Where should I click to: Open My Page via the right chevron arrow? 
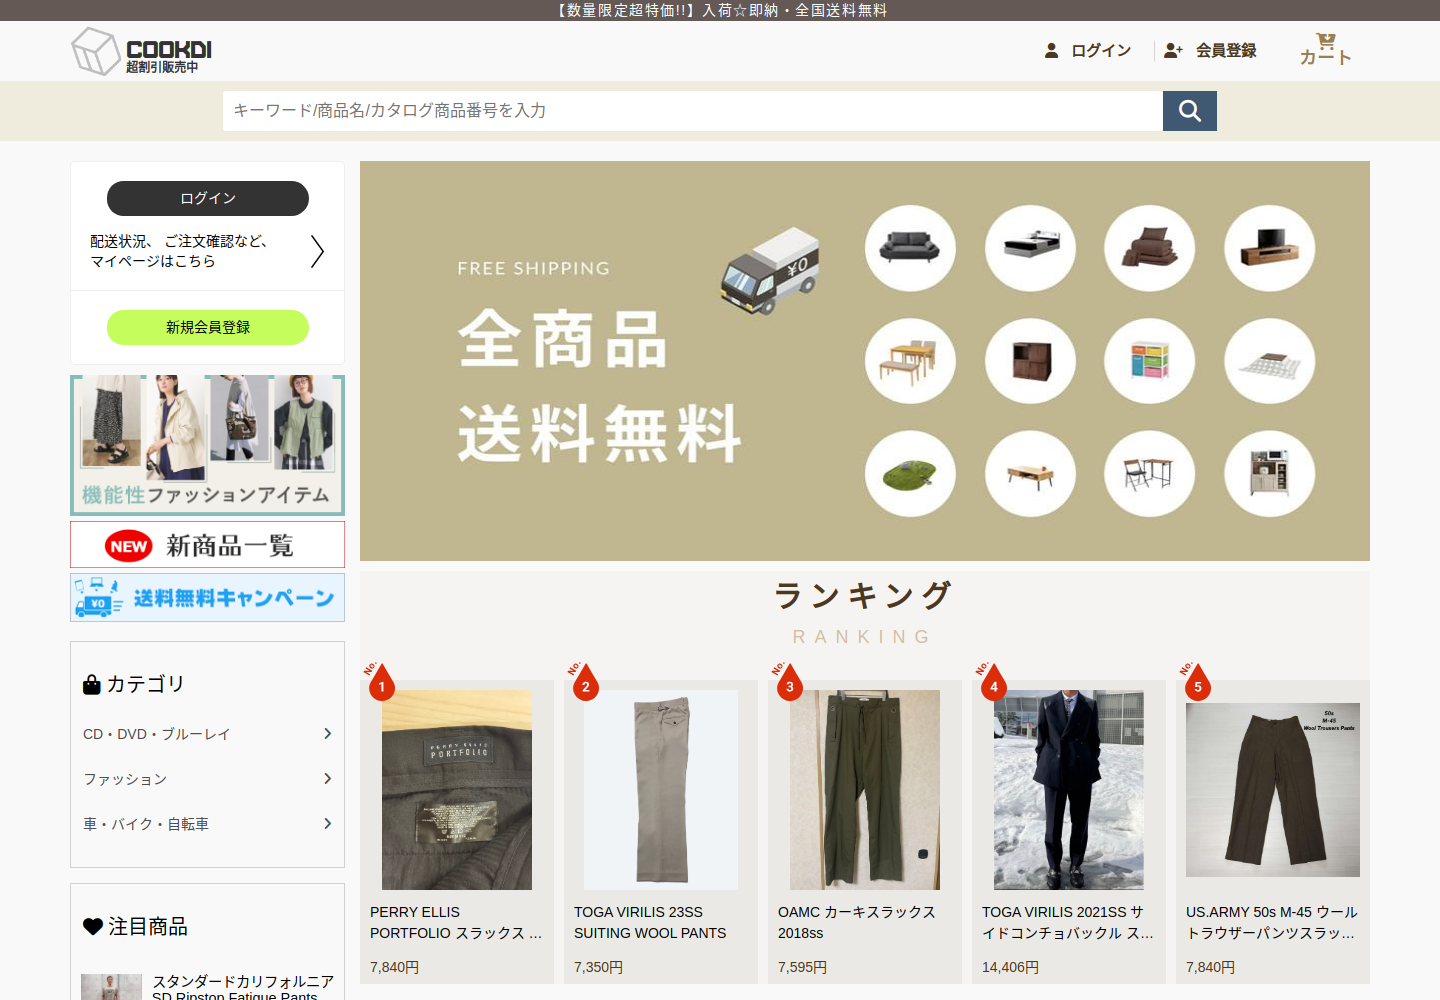(317, 251)
